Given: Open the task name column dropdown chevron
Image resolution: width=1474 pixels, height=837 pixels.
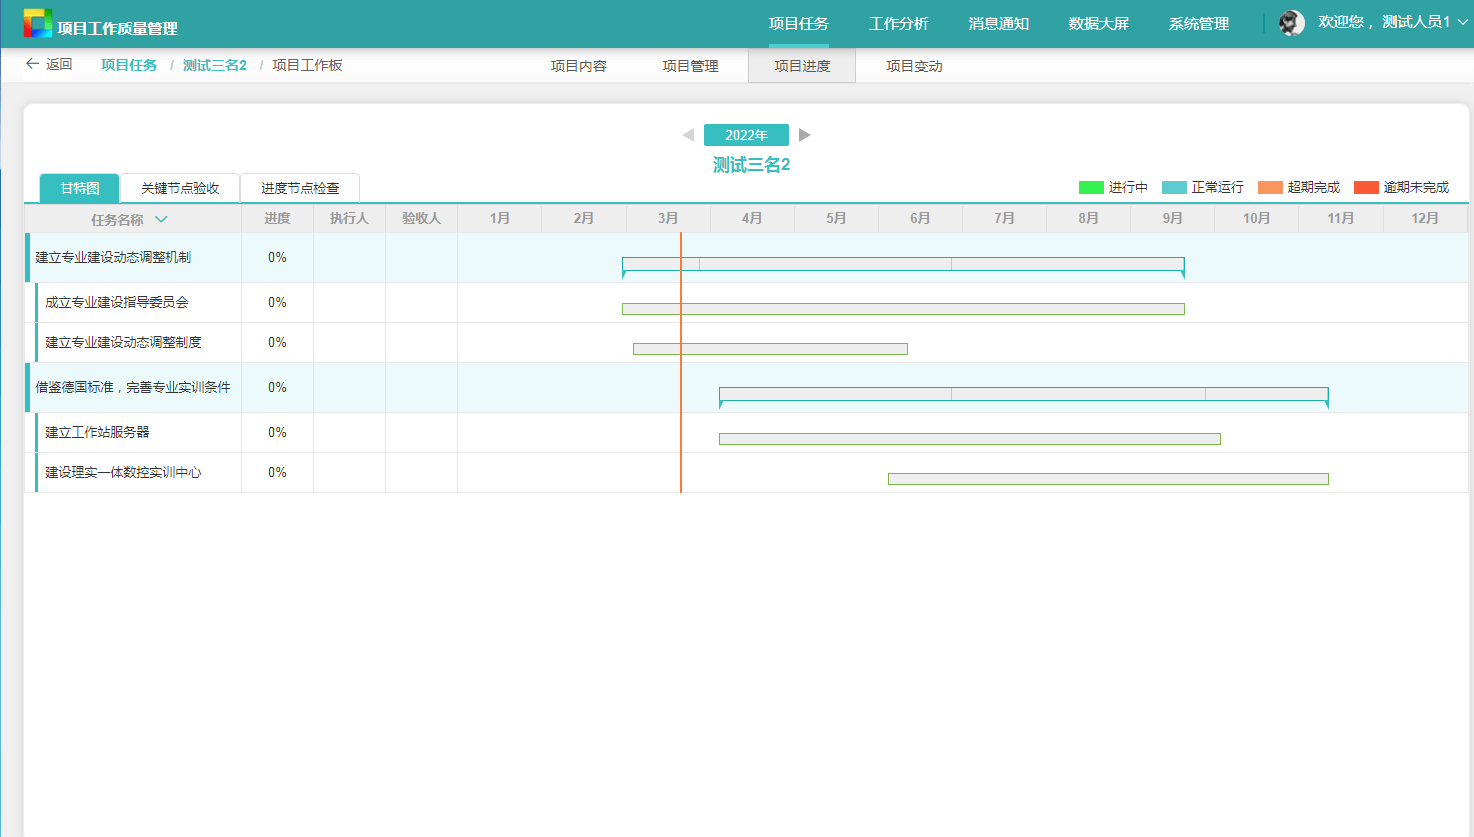Looking at the screenshot, I should click(x=161, y=219).
